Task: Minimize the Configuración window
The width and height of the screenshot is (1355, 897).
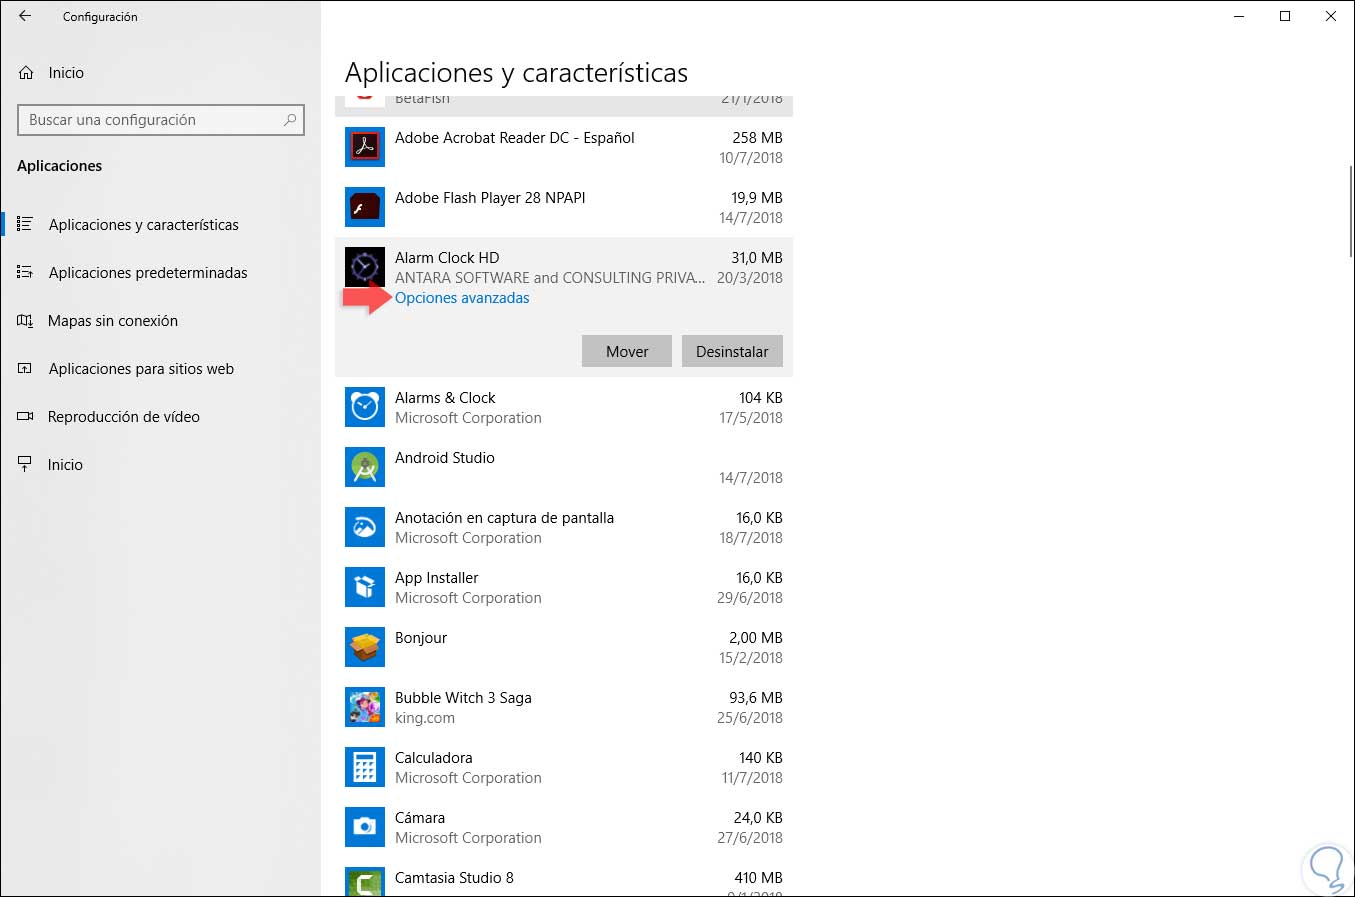Action: [x=1239, y=16]
